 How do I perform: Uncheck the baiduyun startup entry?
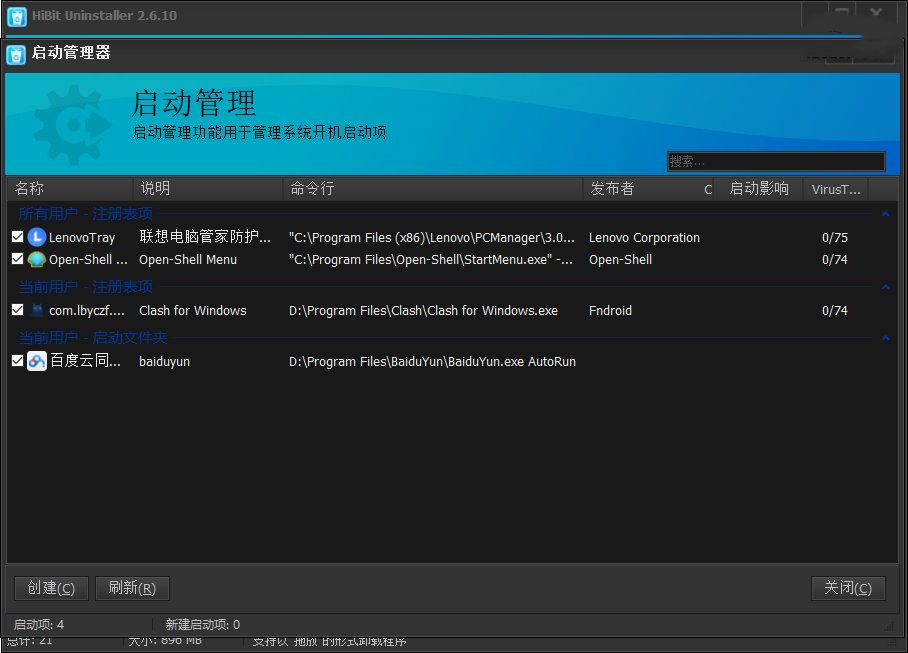tap(17, 361)
